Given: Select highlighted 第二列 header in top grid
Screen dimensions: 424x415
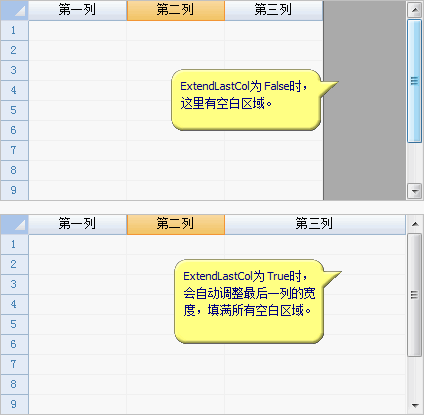Looking at the screenshot, I should (x=175, y=10).
